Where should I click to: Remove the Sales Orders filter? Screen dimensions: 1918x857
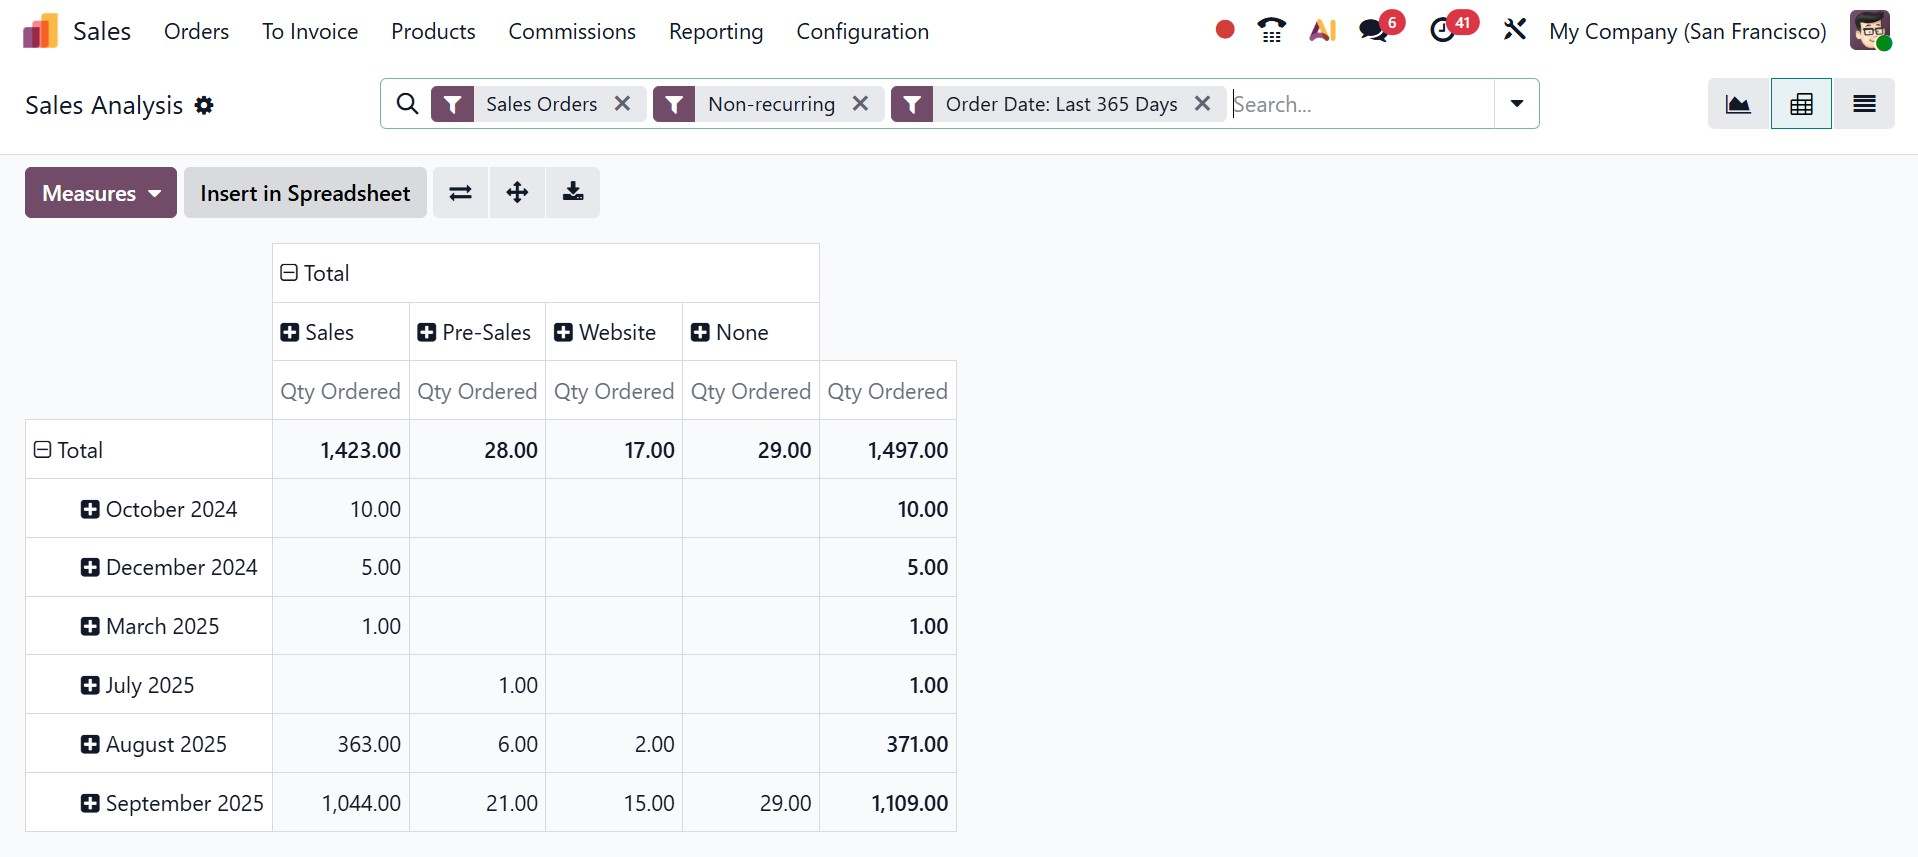pos(622,104)
